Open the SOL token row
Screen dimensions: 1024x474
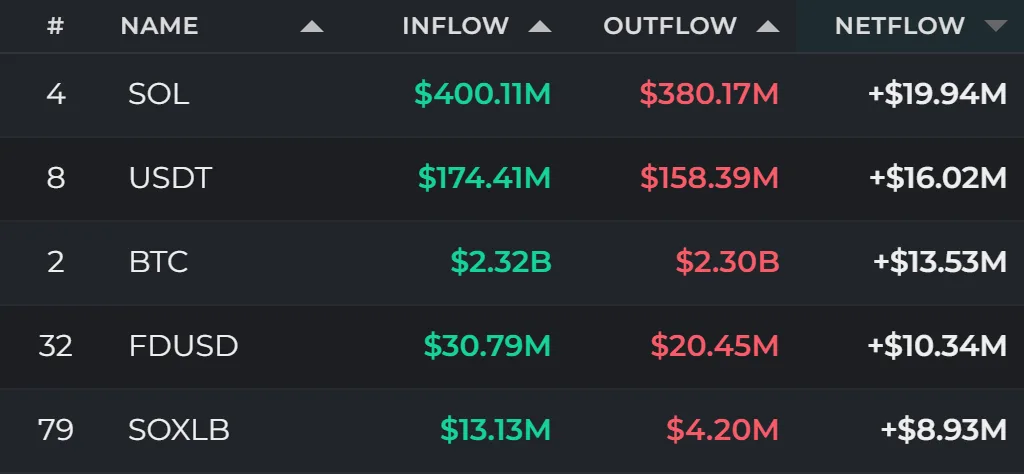[512, 95]
